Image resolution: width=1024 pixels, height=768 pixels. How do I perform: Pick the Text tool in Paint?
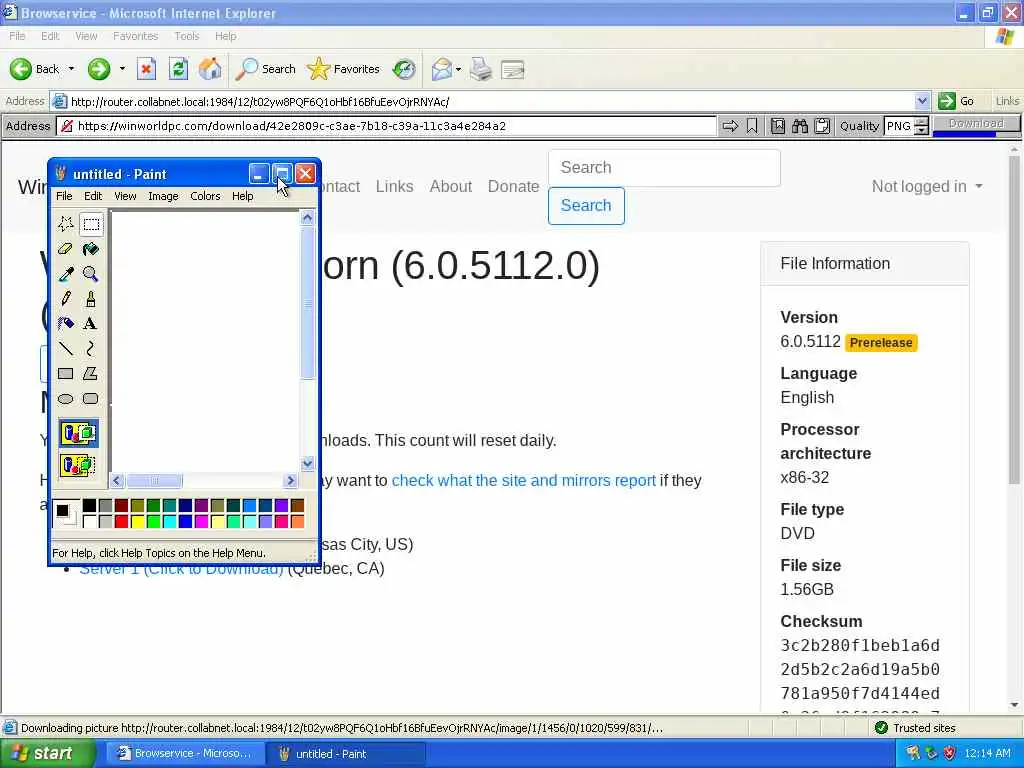tap(91, 323)
